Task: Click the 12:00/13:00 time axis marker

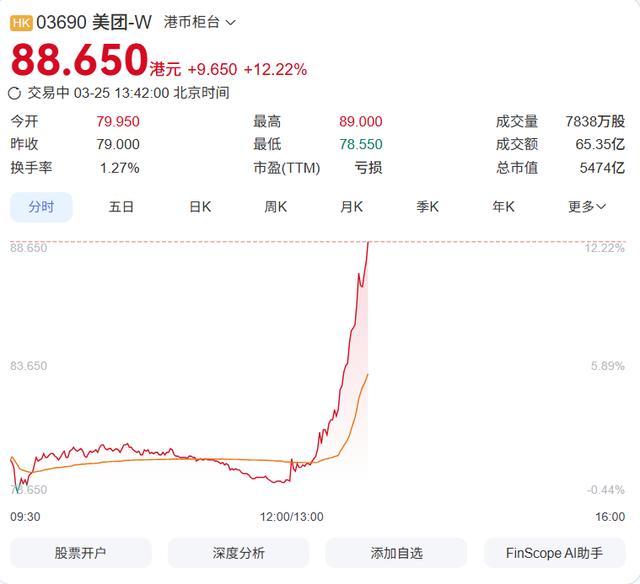Action: tap(291, 517)
